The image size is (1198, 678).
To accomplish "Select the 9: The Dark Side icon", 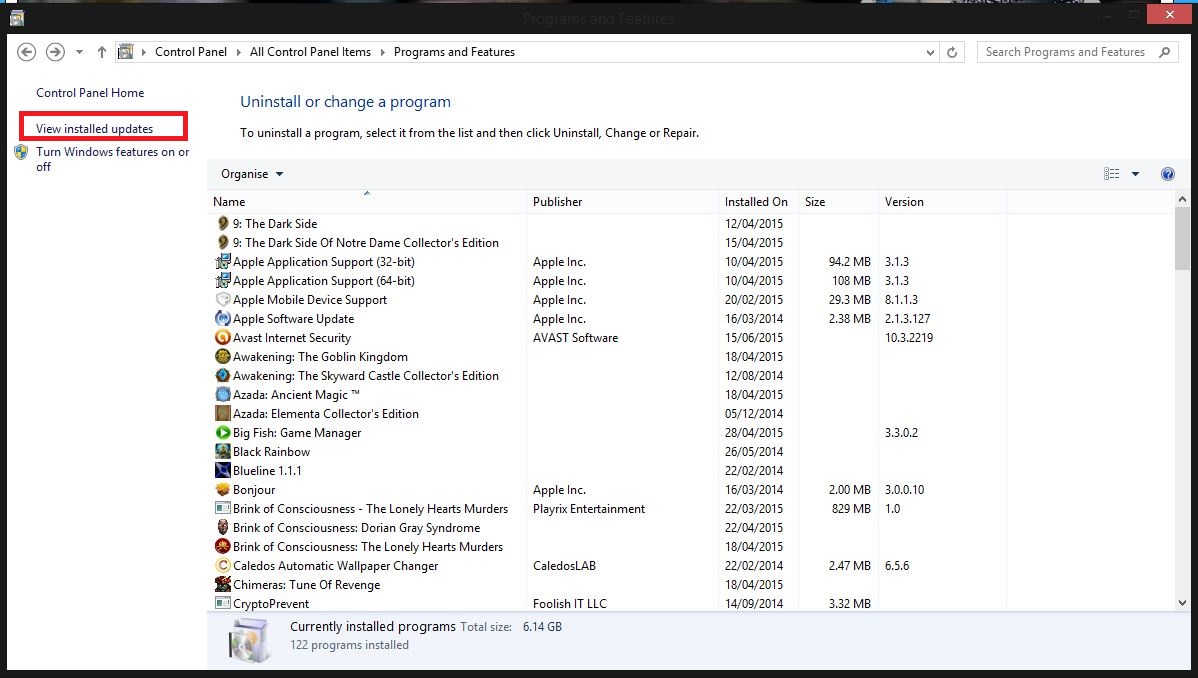I will coord(222,223).
